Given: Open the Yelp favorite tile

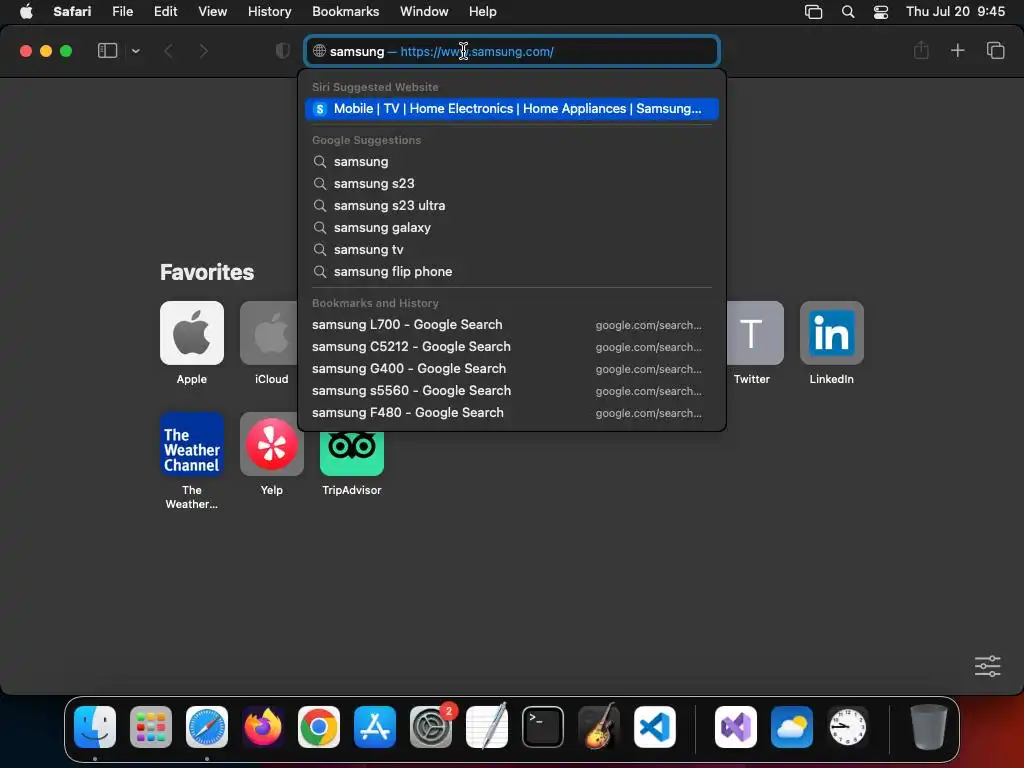Looking at the screenshot, I should pyautogui.click(x=272, y=444).
